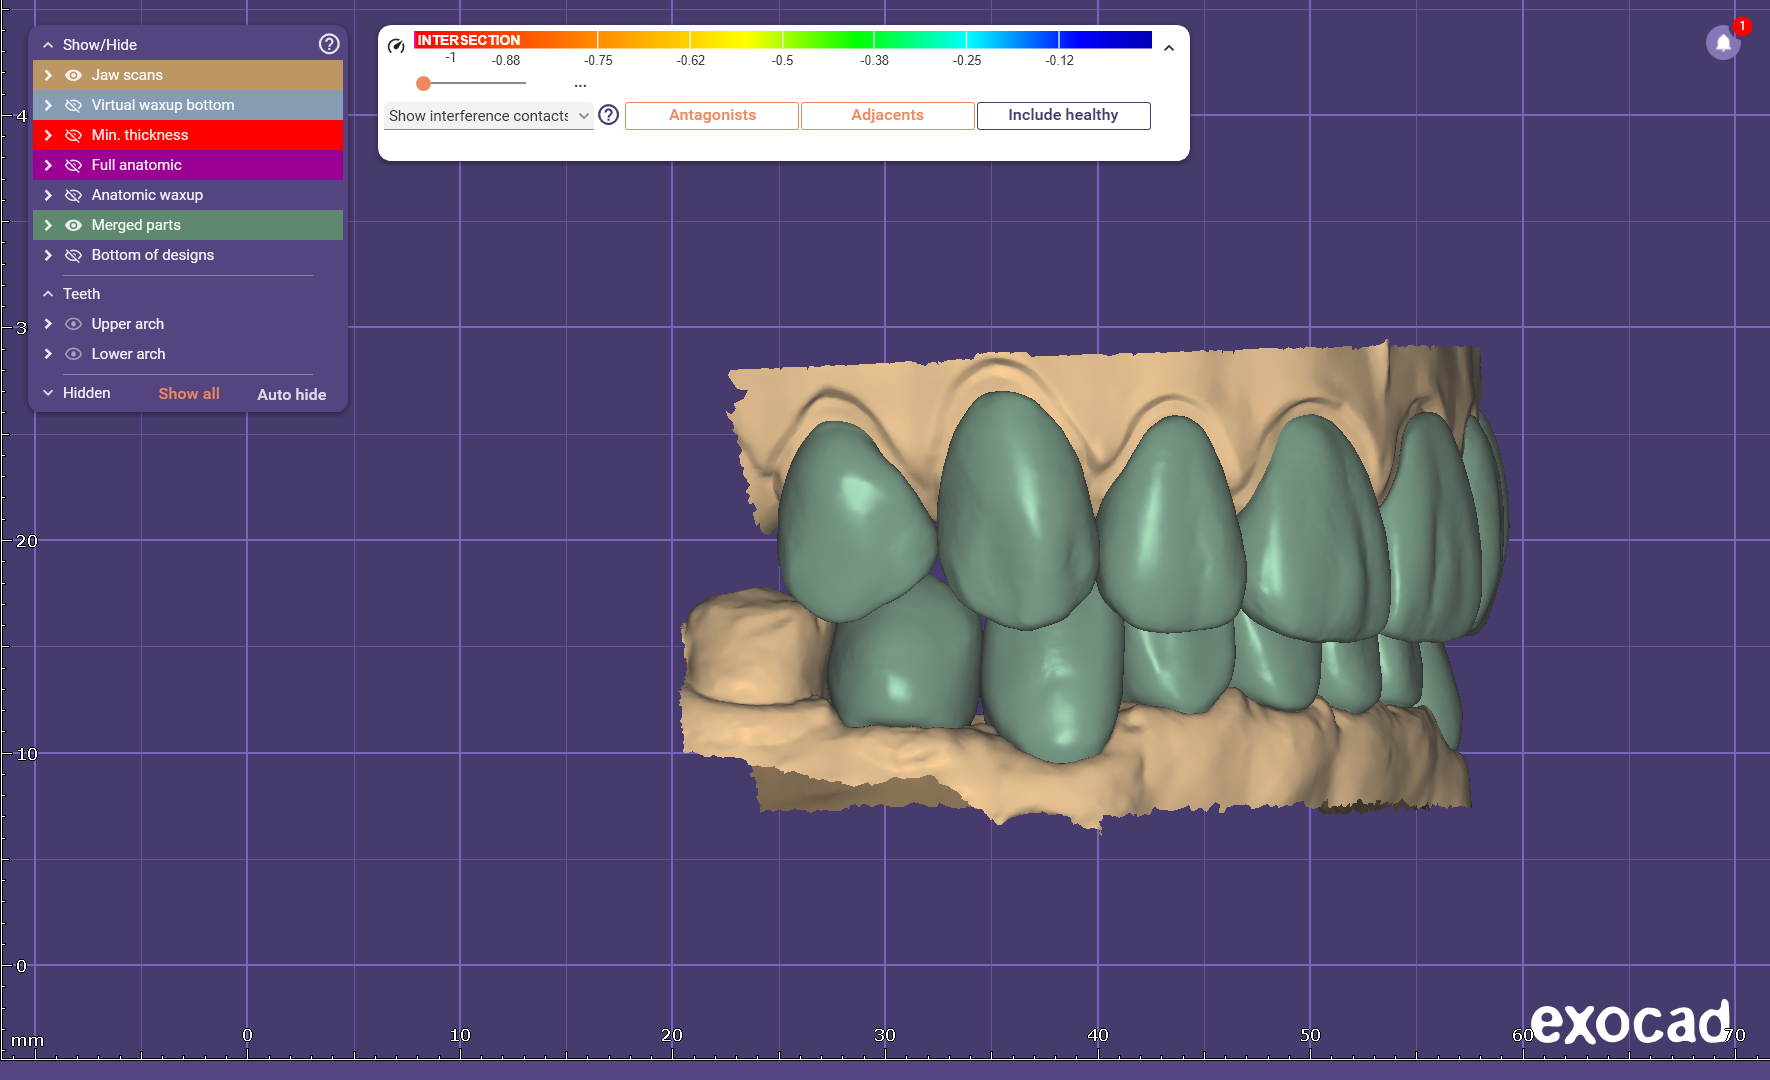Select the Anatomic waxup entry
This screenshot has width=1770, height=1080.
point(147,195)
